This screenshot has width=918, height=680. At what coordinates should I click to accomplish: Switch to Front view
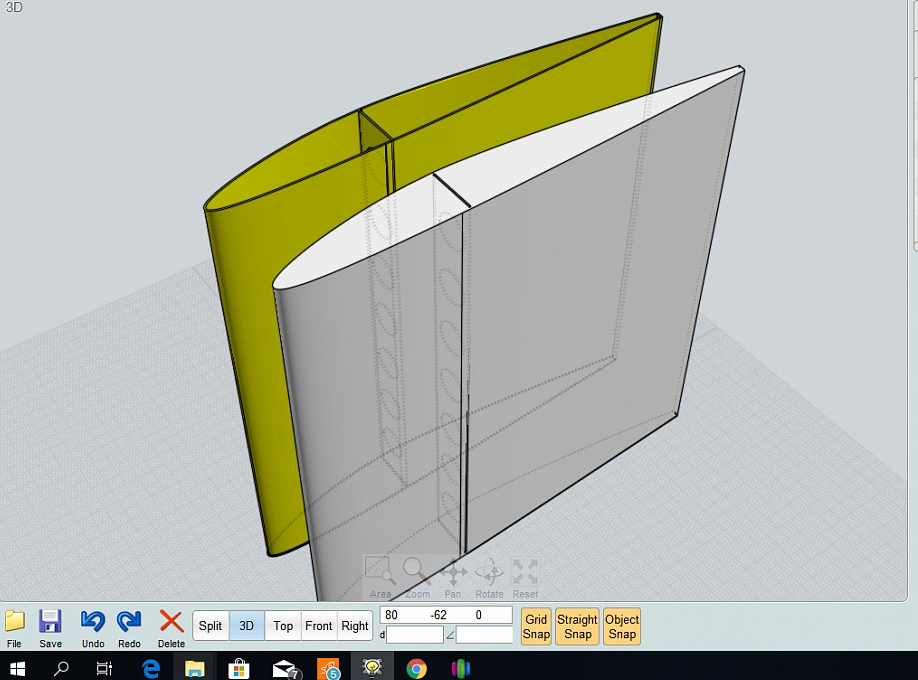point(319,626)
